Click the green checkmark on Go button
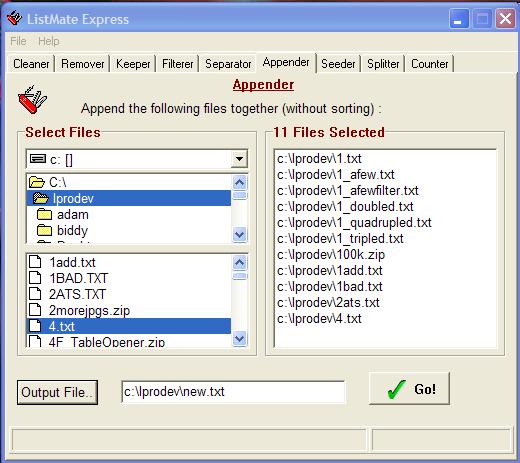The image size is (520, 463). coord(396,389)
